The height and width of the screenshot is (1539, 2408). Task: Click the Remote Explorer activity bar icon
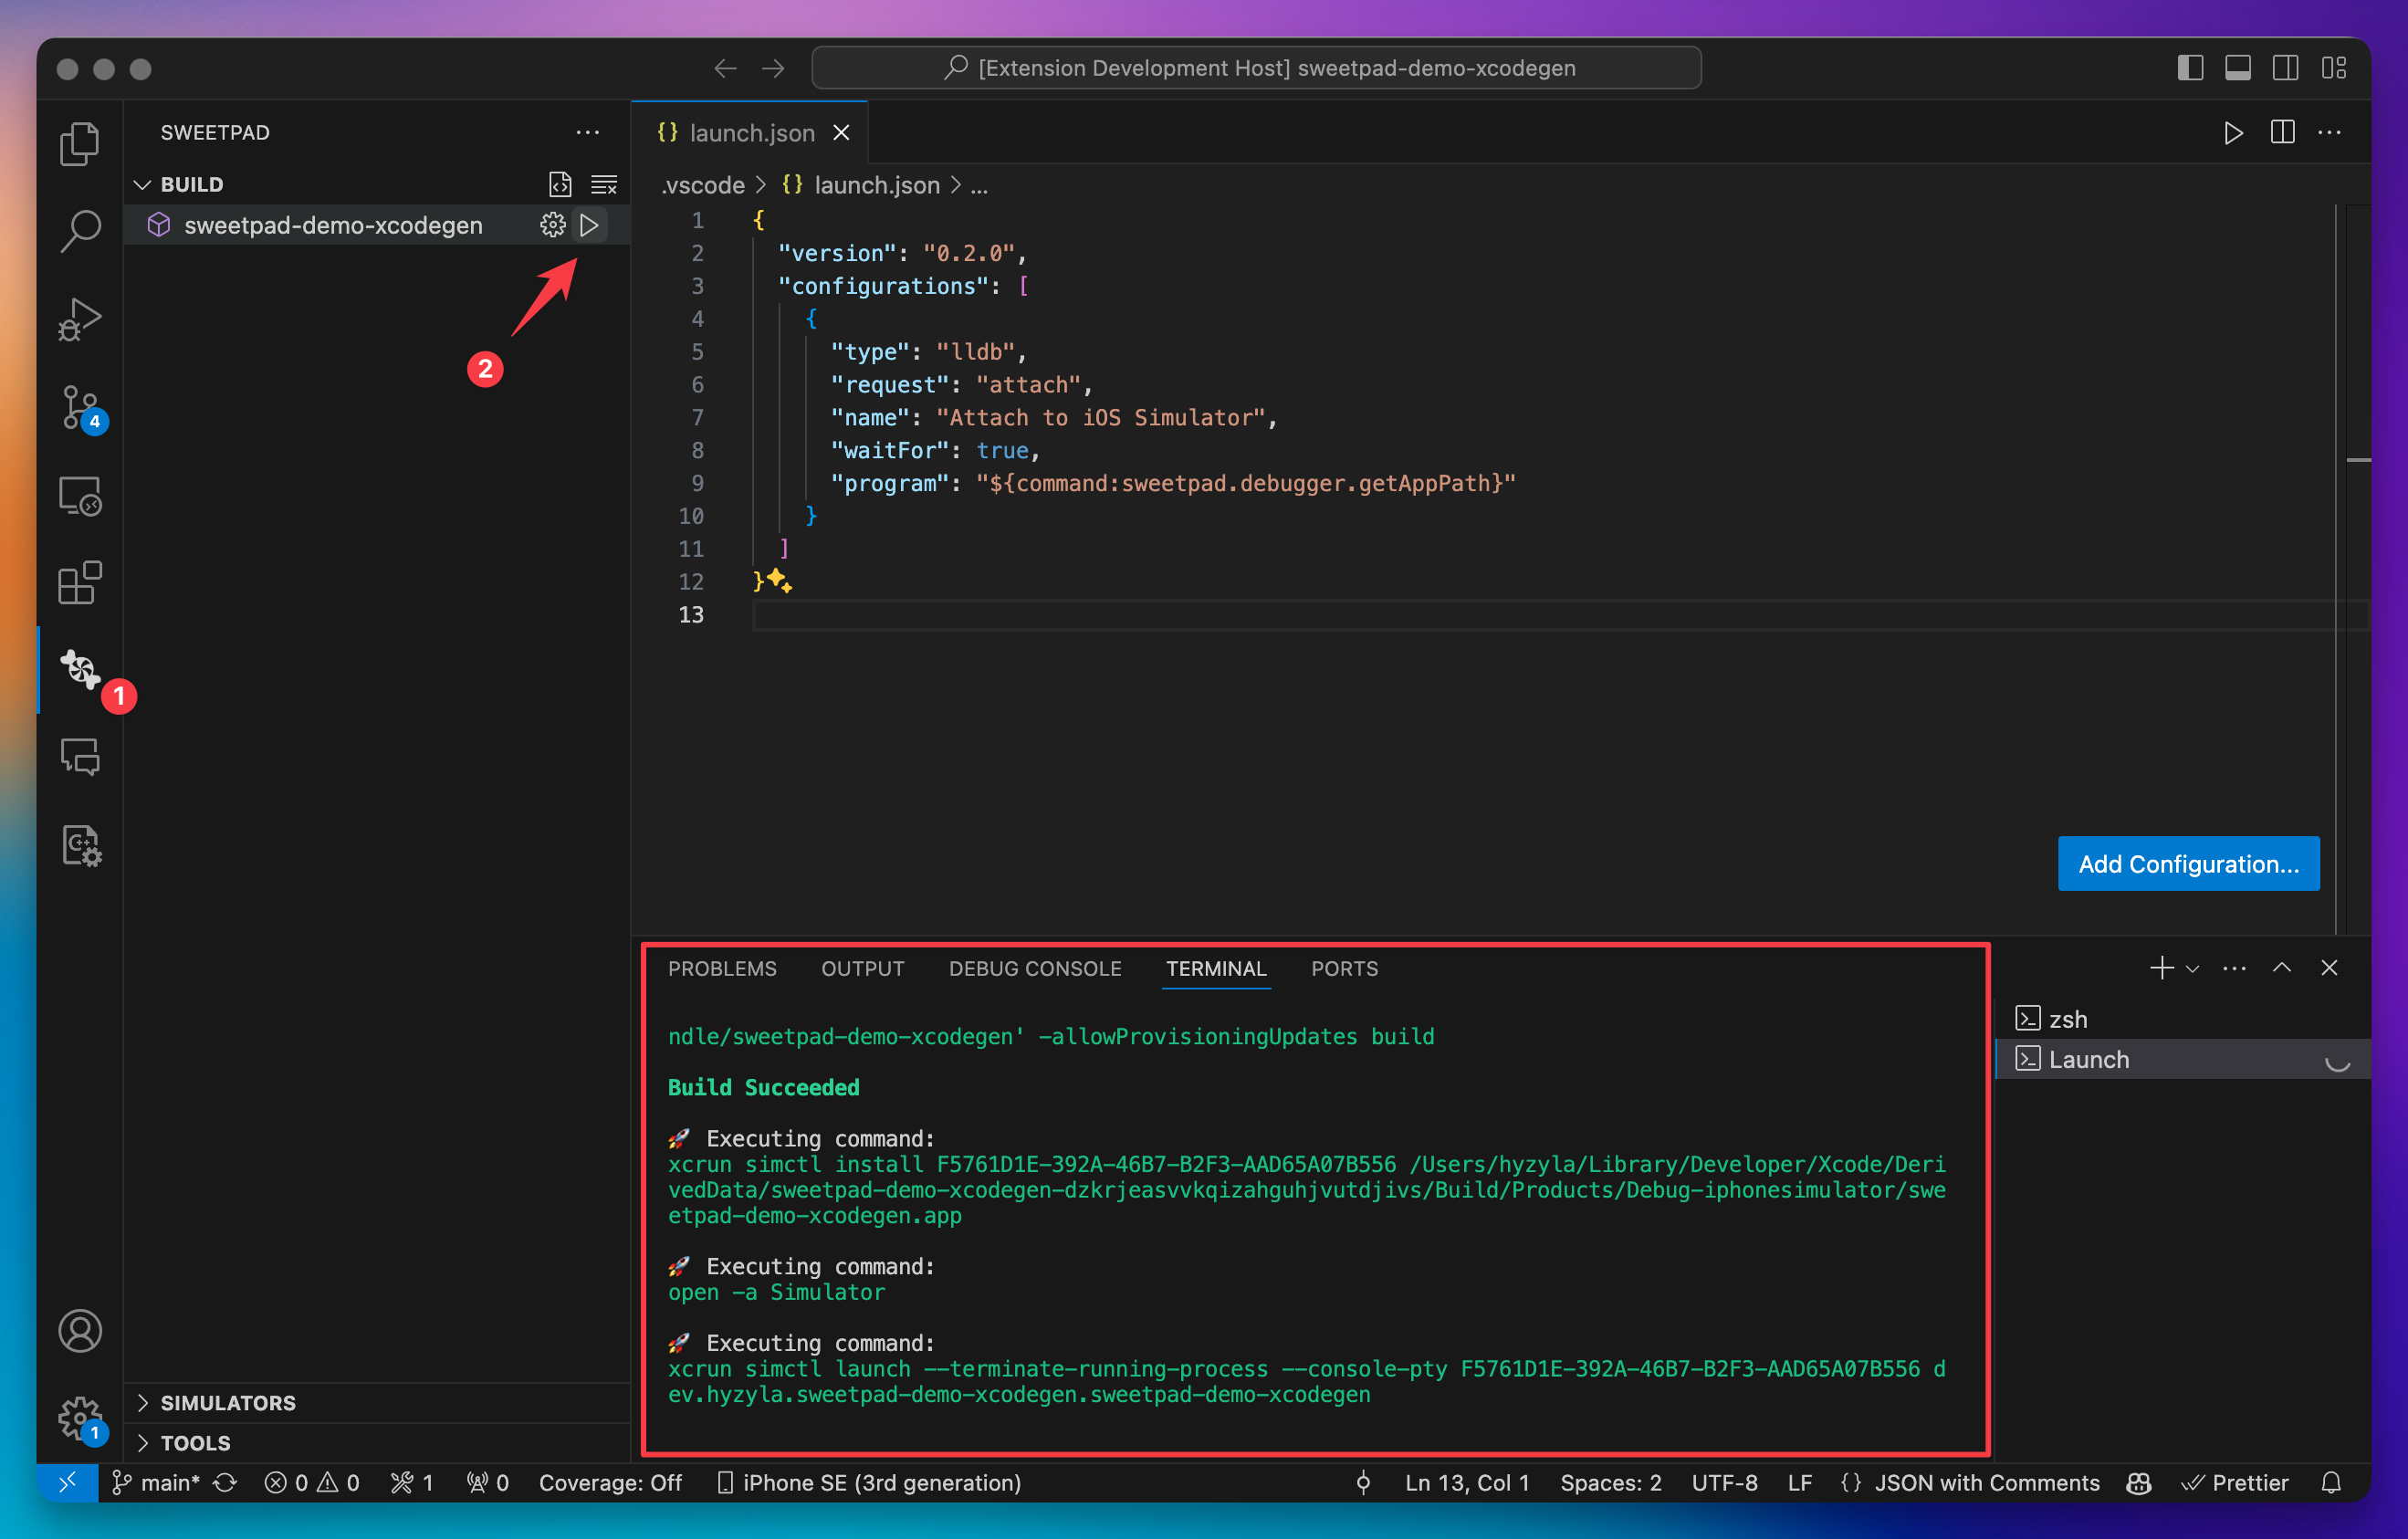pos(80,496)
